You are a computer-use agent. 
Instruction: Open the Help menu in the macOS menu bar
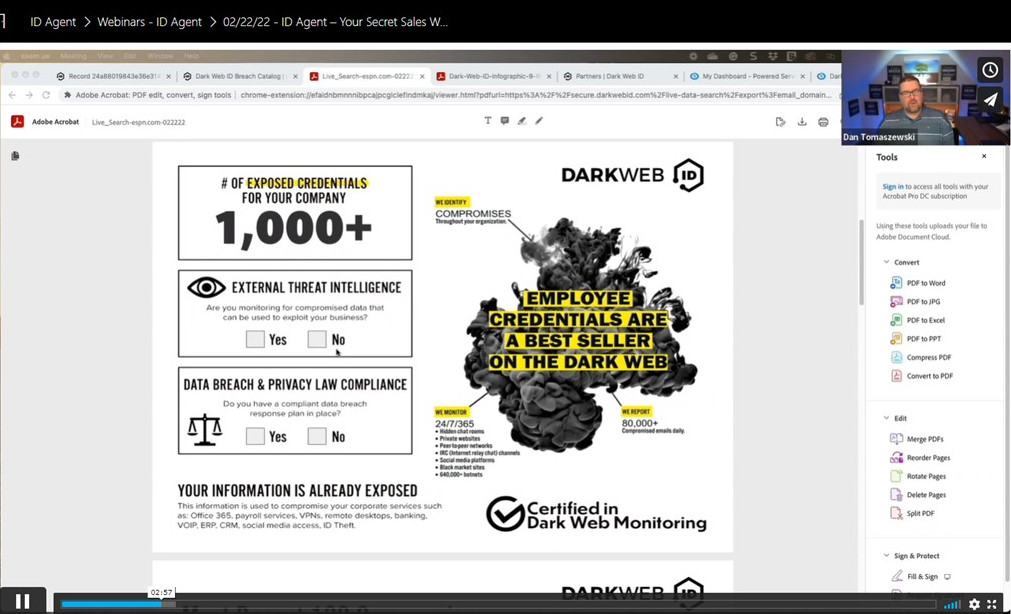[191, 56]
